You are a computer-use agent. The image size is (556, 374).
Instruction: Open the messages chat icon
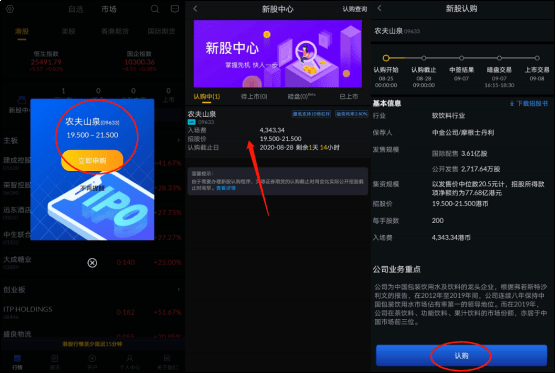click(x=175, y=9)
